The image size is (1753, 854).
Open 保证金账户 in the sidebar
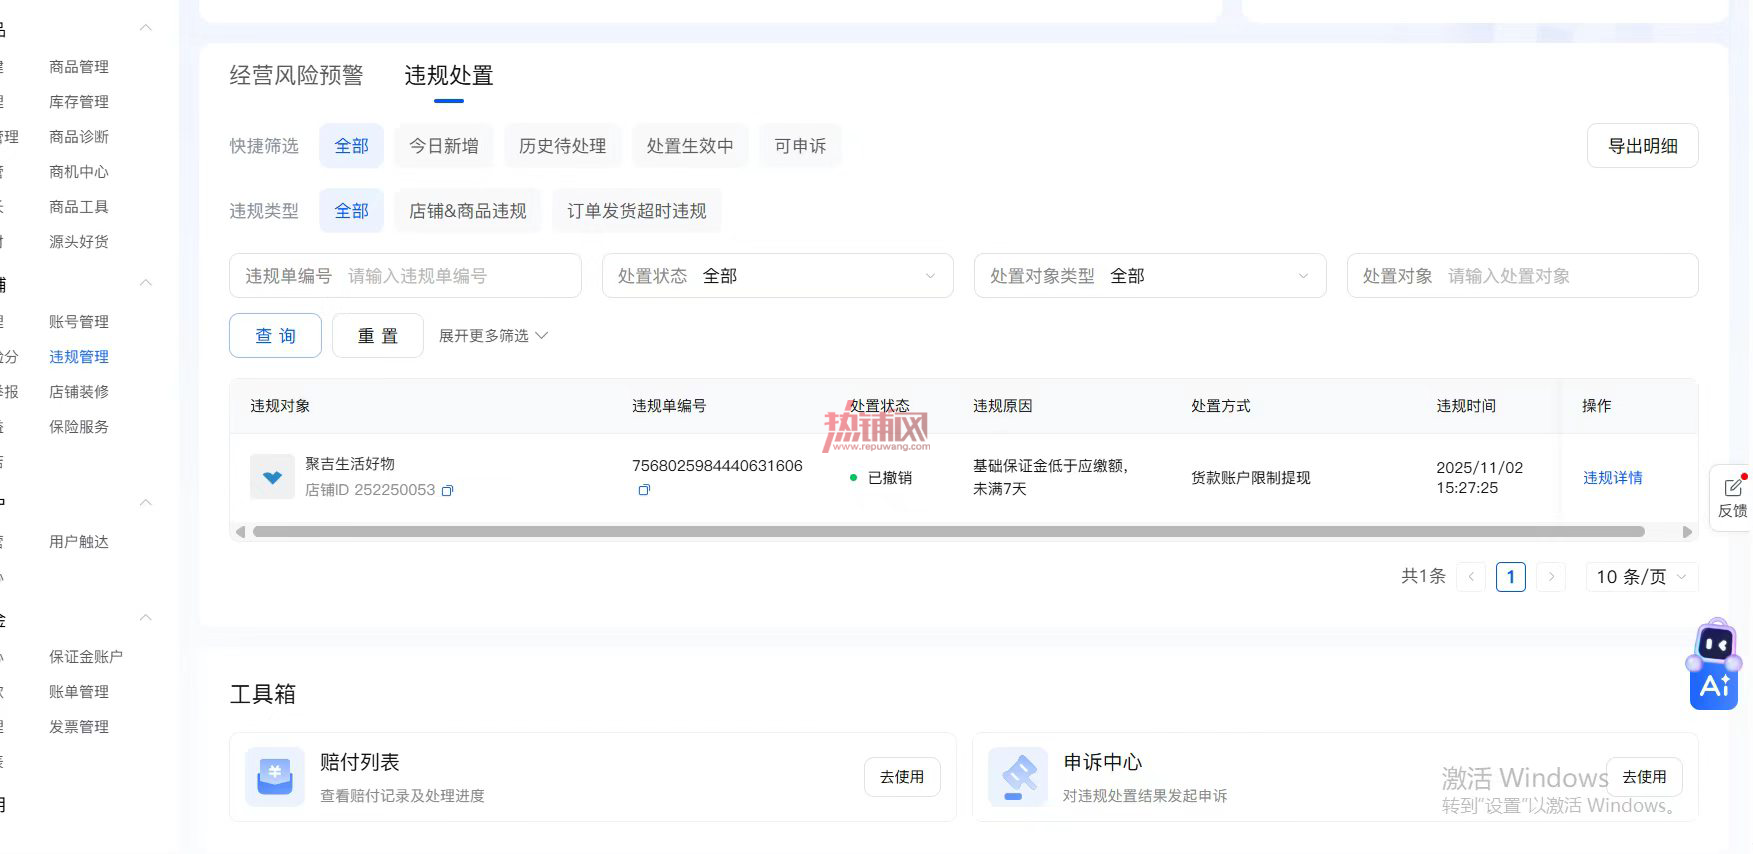tap(86, 657)
